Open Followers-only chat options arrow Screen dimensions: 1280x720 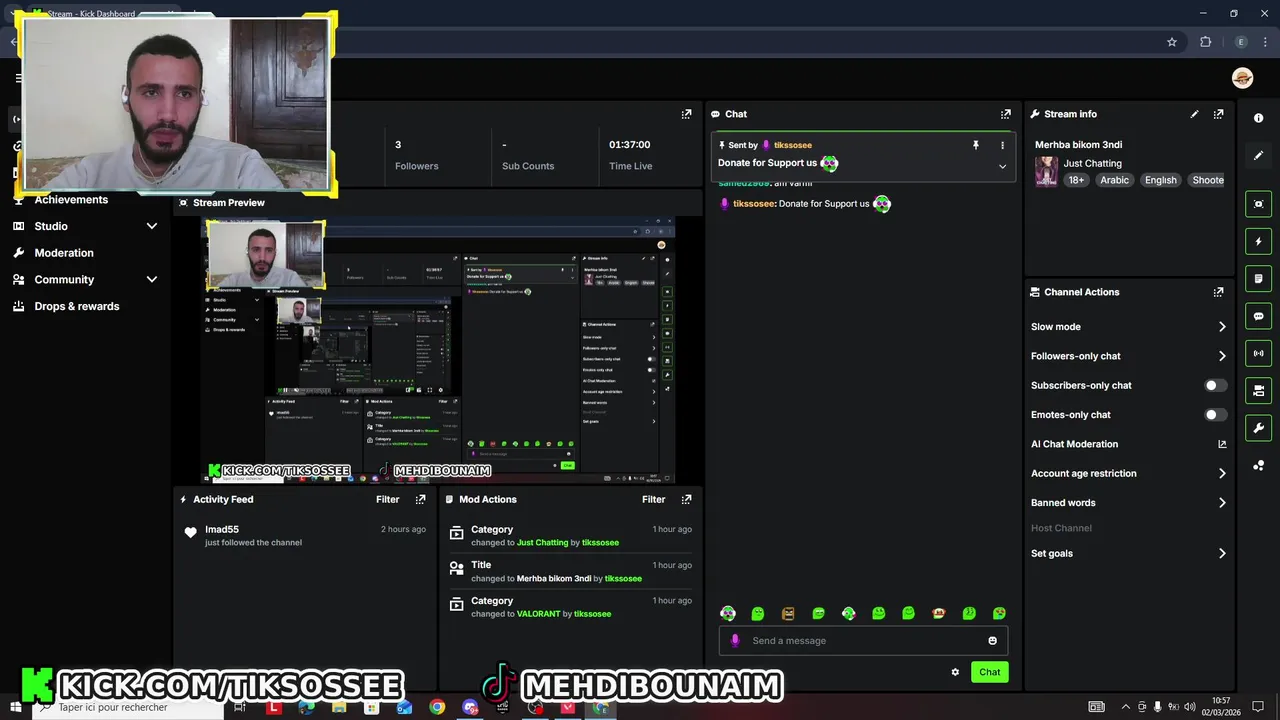(x=1222, y=356)
